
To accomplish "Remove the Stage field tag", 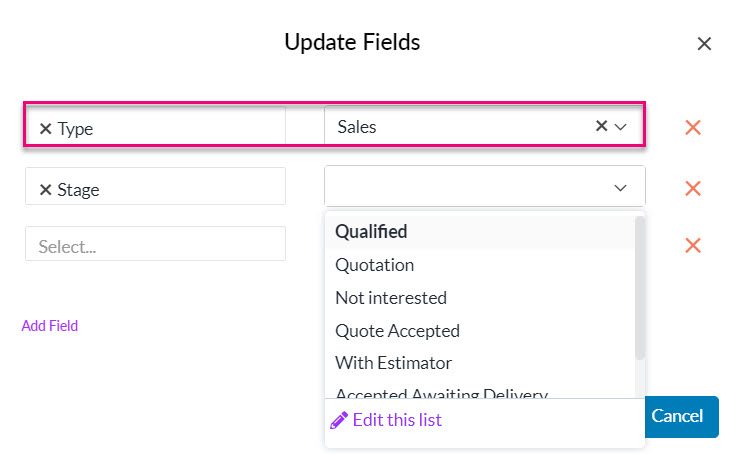I will click(x=45, y=189).
